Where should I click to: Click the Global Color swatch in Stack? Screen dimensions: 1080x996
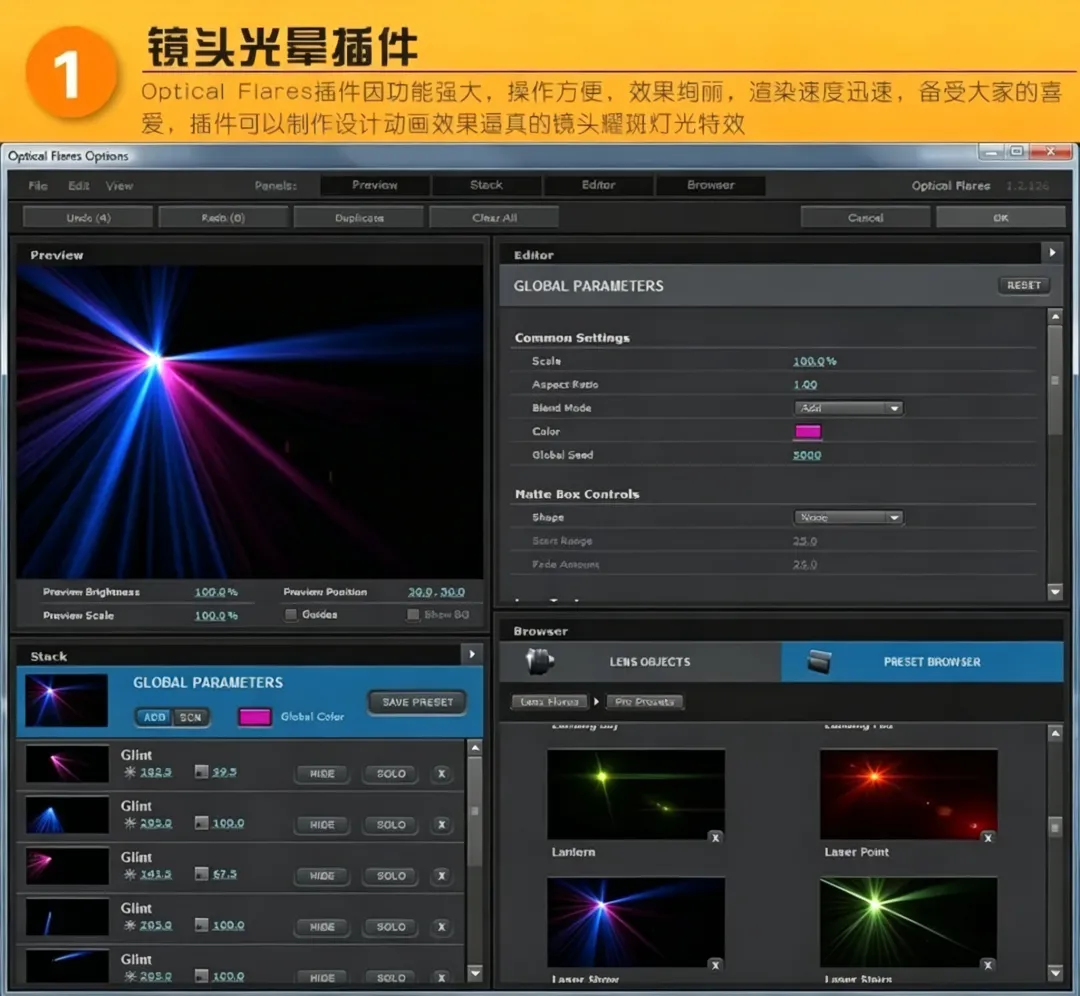pos(255,717)
